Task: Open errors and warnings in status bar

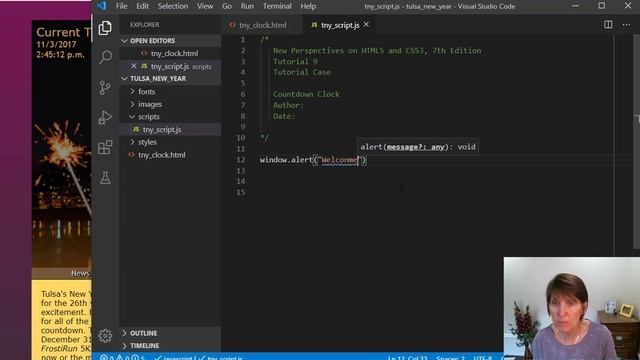Action: [x=122, y=358]
